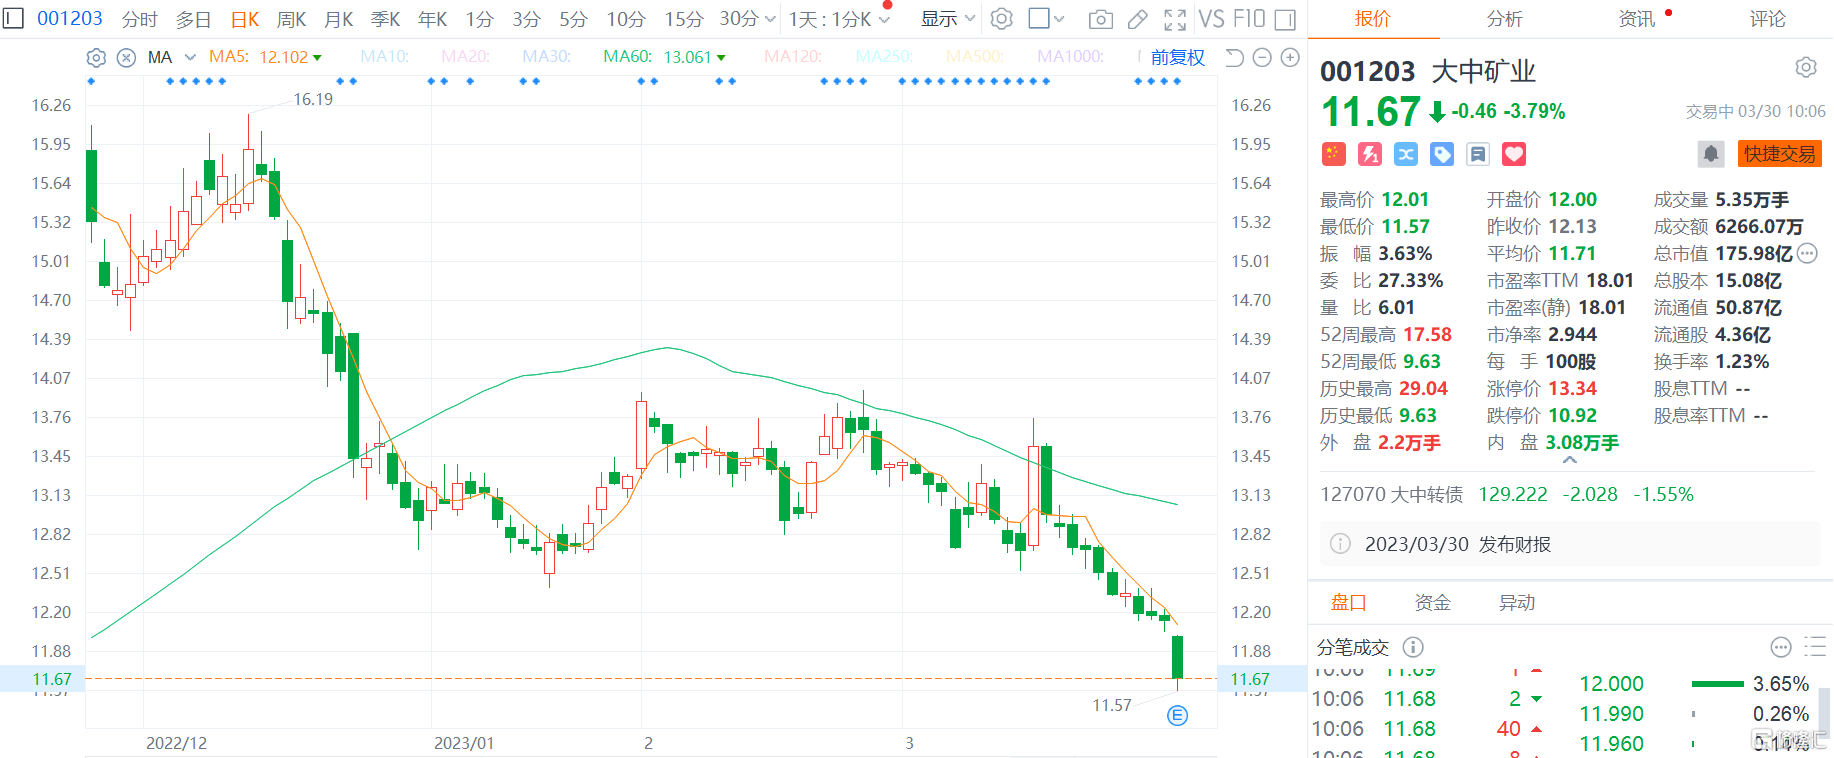1834x758 pixels.
Task: Switch to 评论 tab
Action: [x=1767, y=19]
